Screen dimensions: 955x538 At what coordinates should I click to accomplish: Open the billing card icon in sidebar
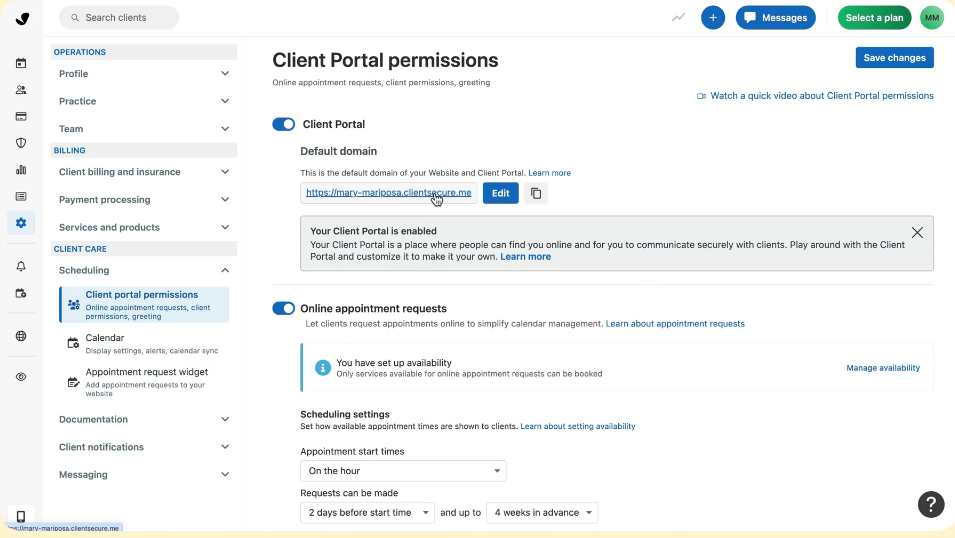(21, 116)
